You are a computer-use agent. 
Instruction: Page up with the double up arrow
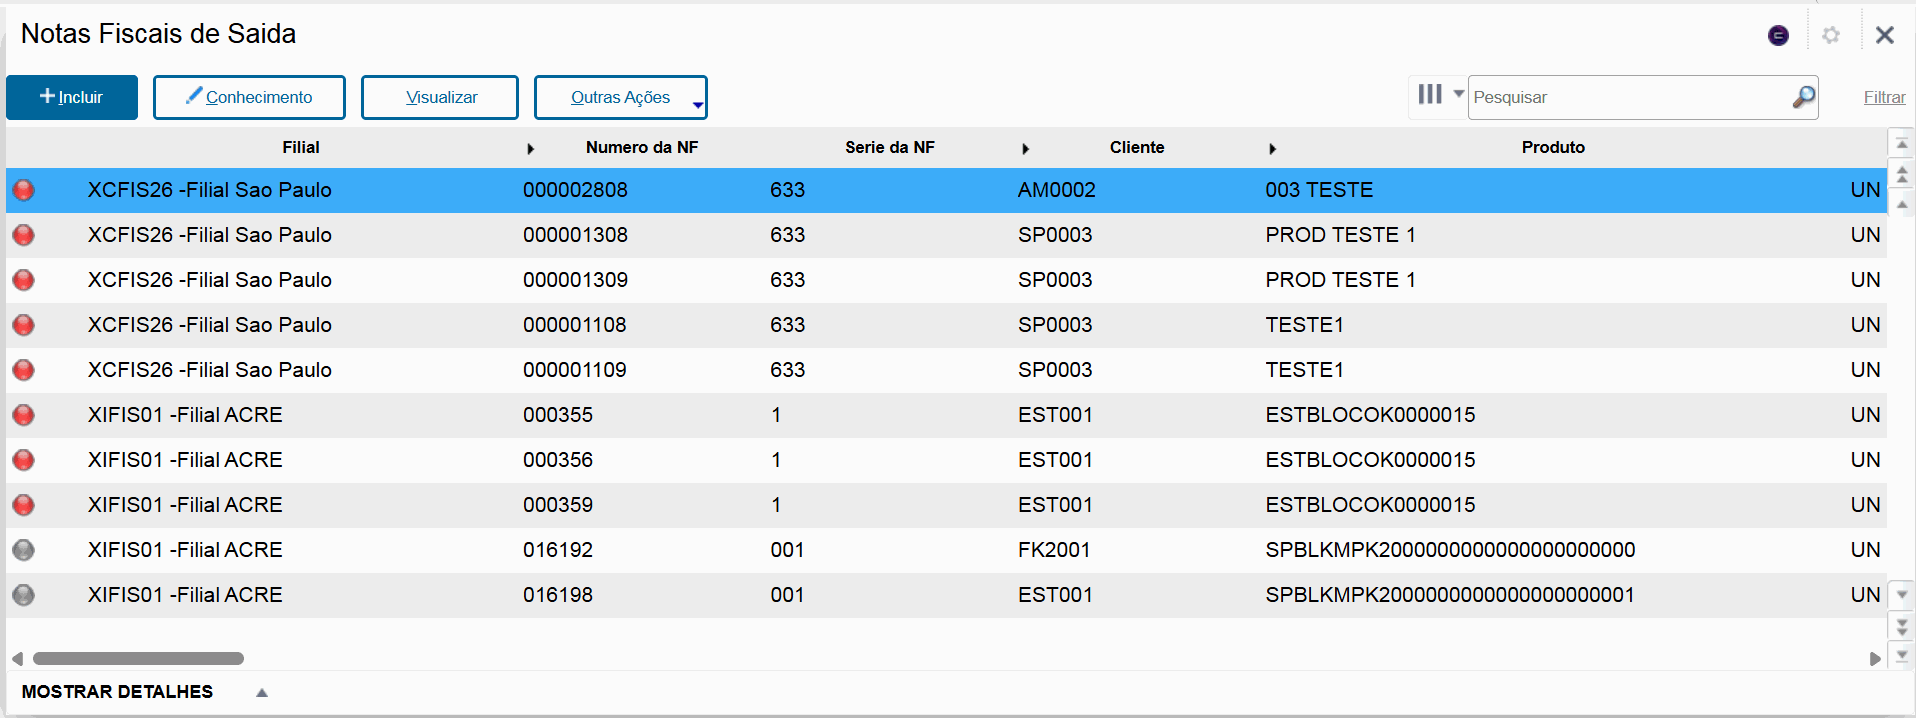click(1902, 175)
